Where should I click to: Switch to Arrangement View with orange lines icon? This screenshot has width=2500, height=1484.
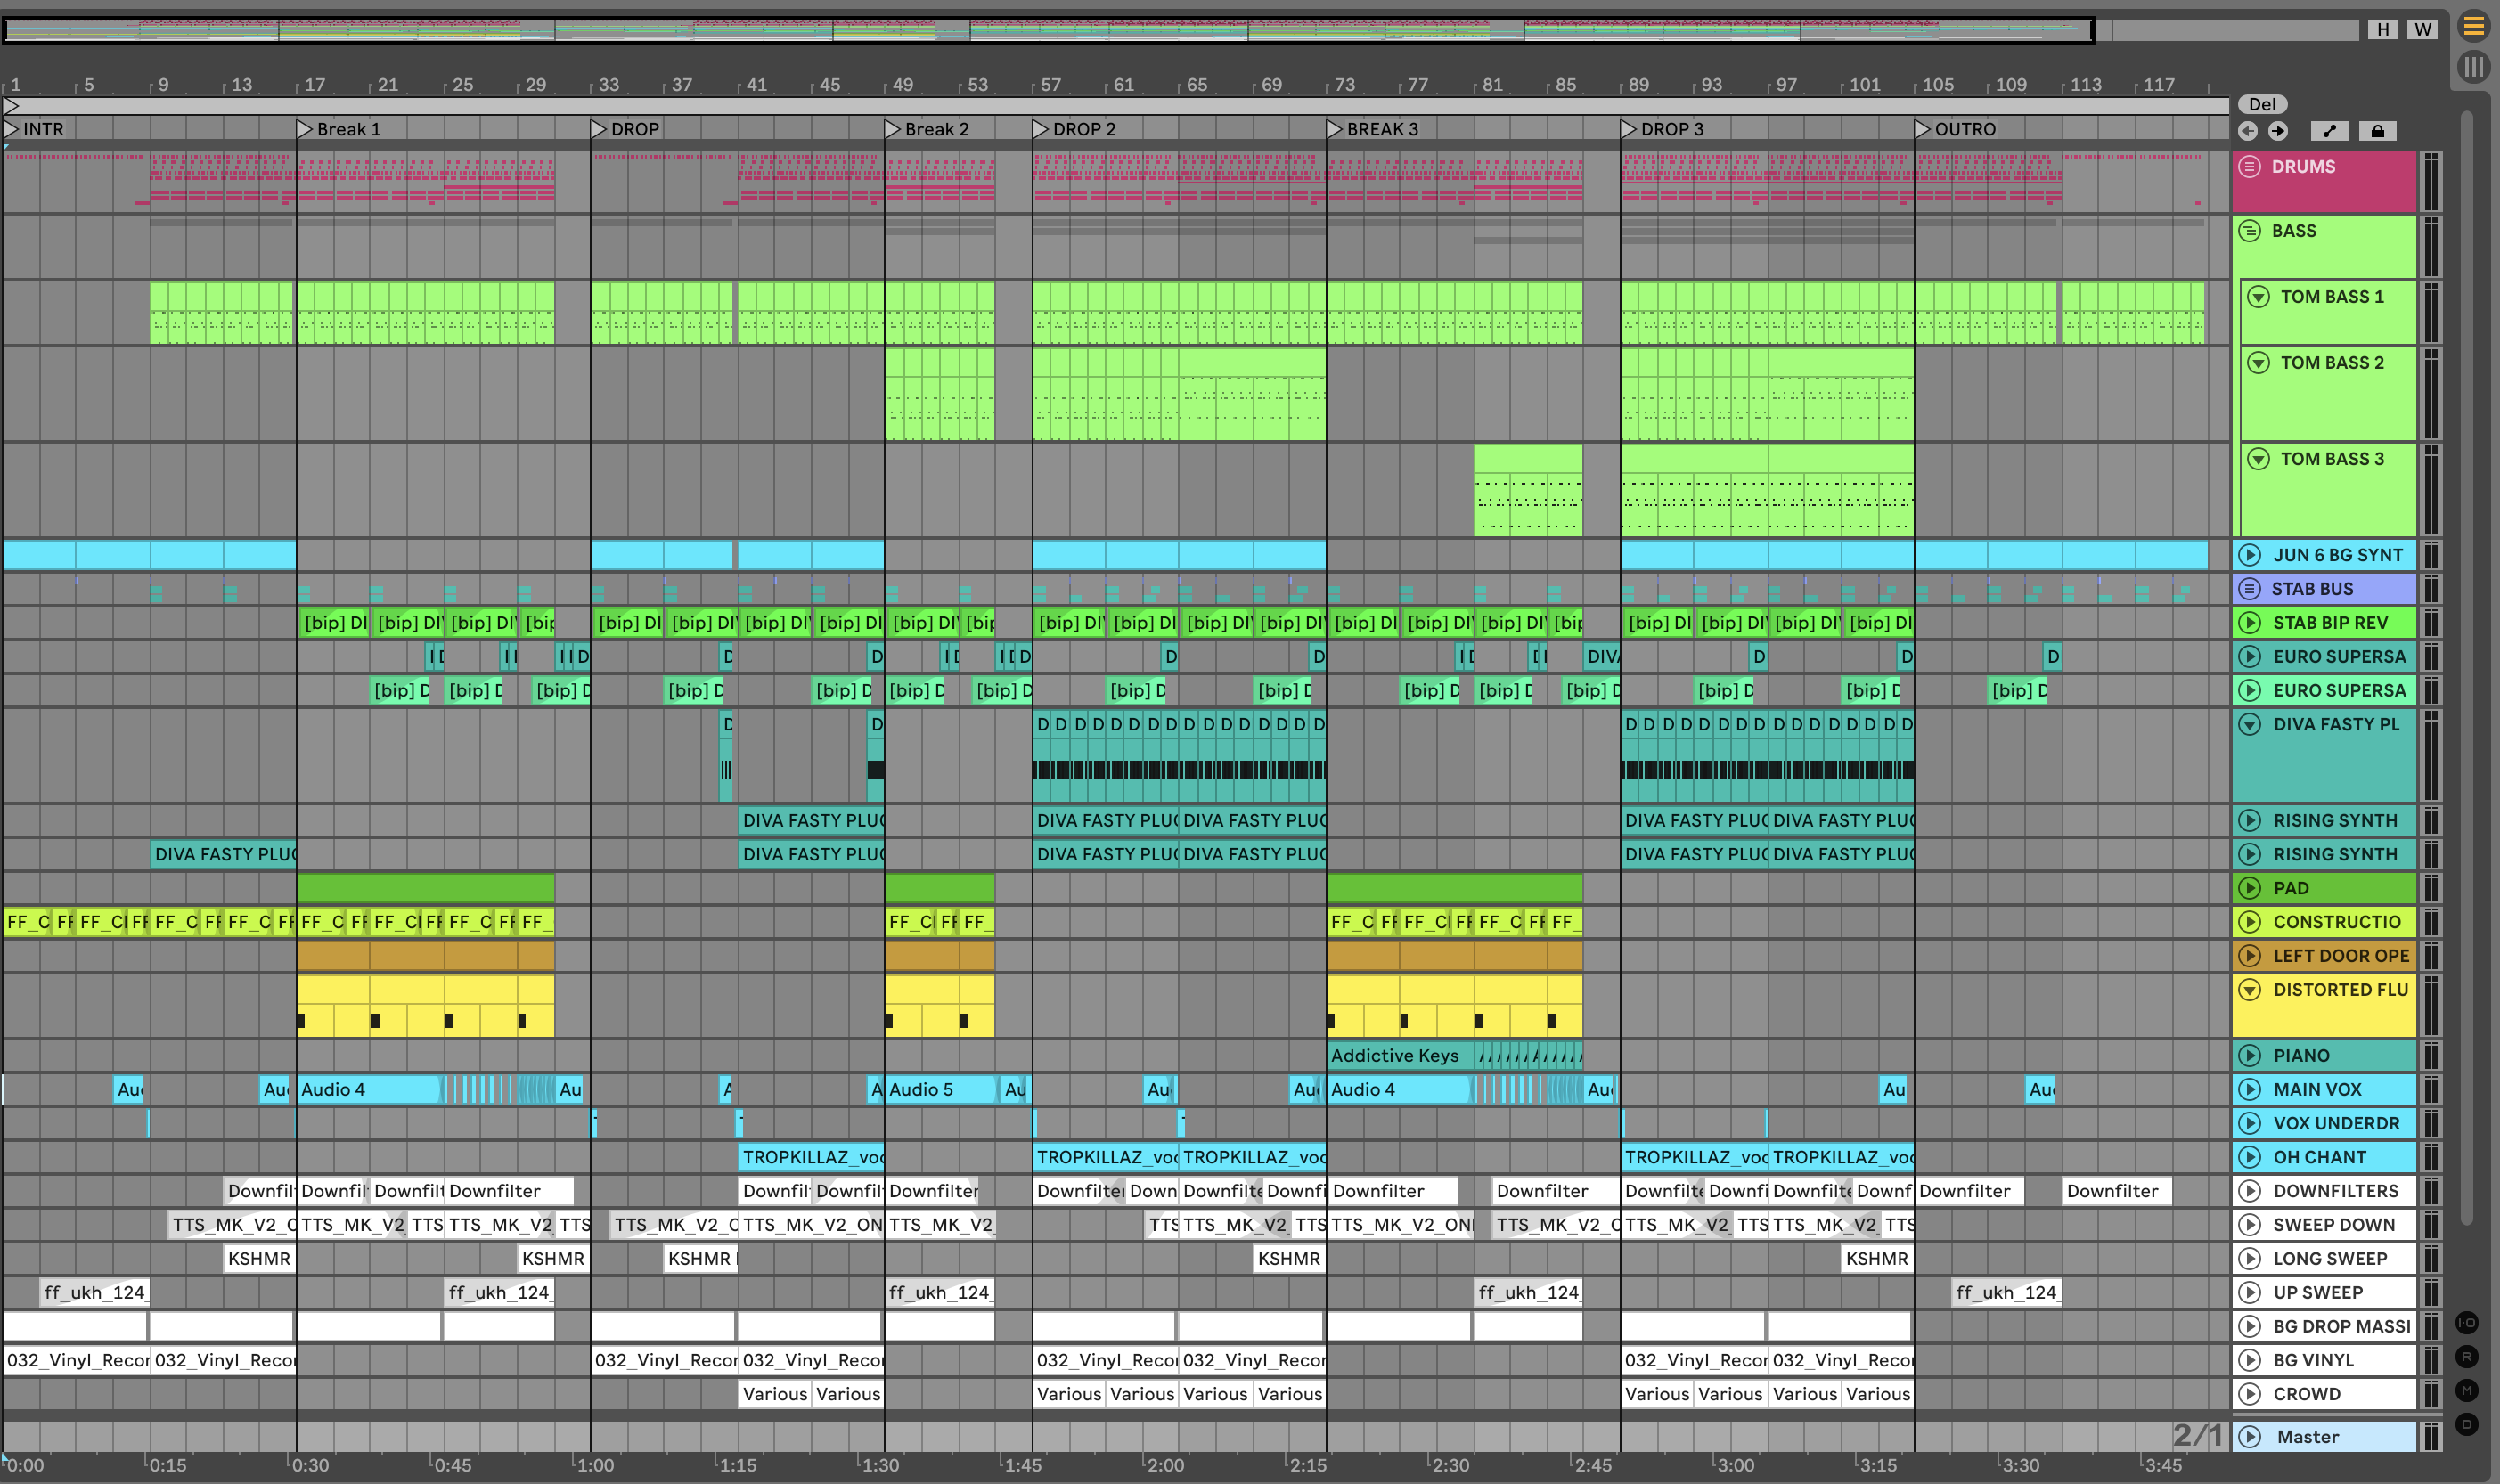2473,27
